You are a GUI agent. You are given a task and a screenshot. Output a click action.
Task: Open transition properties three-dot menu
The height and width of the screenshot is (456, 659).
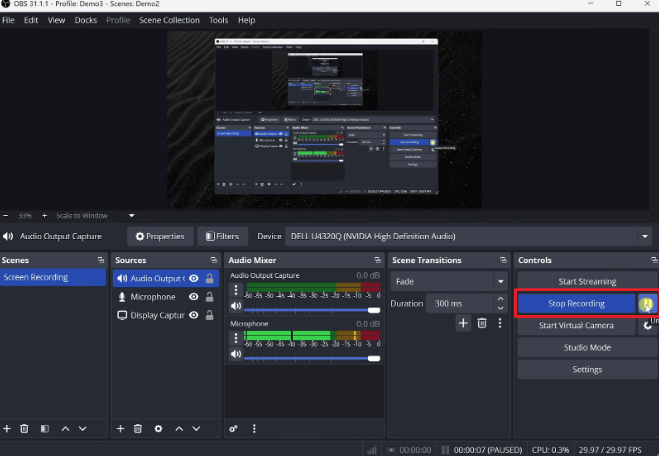[500, 323]
